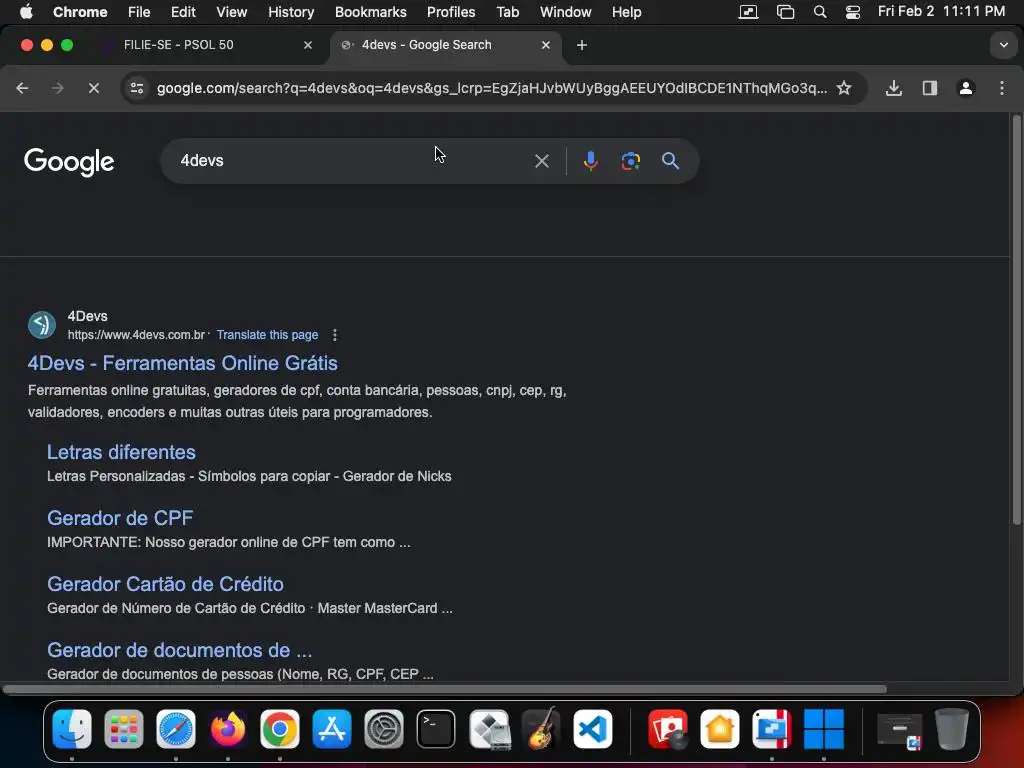The height and width of the screenshot is (768, 1024).
Task: Click the vertical page scrollbar
Action: tap(1016, 320)
